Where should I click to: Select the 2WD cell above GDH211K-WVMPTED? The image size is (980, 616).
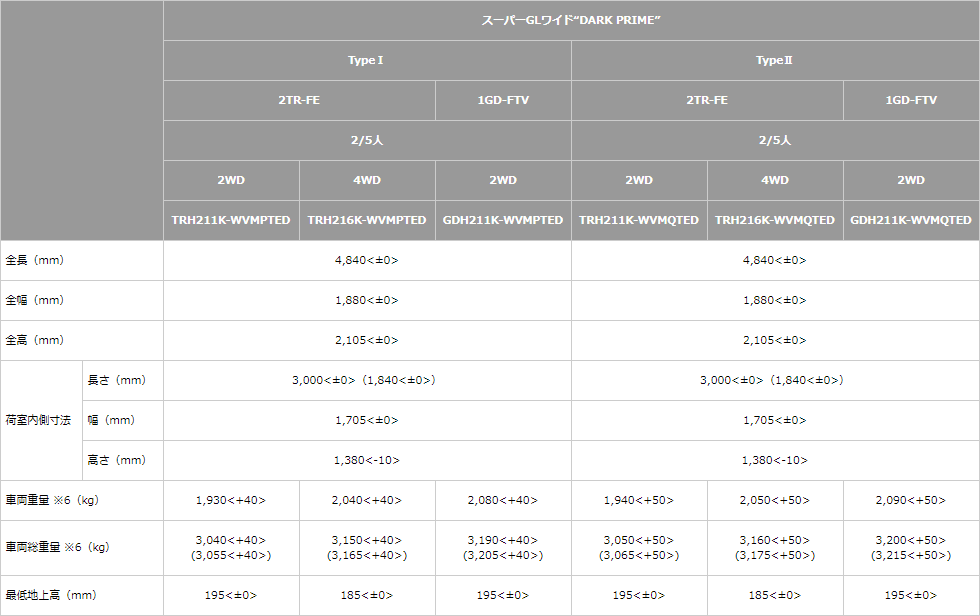click(503, 180)
